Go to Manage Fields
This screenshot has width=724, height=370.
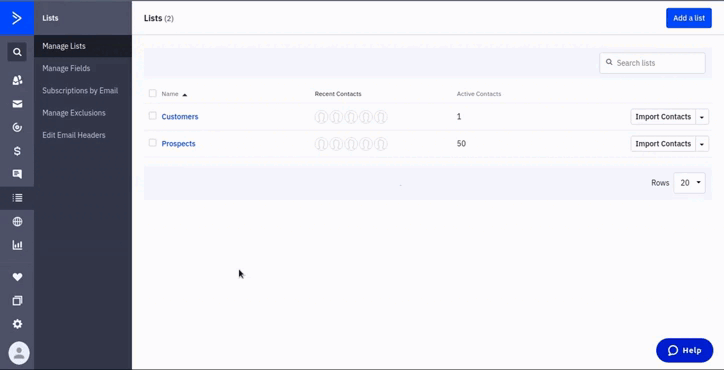(x=66, y=68)
